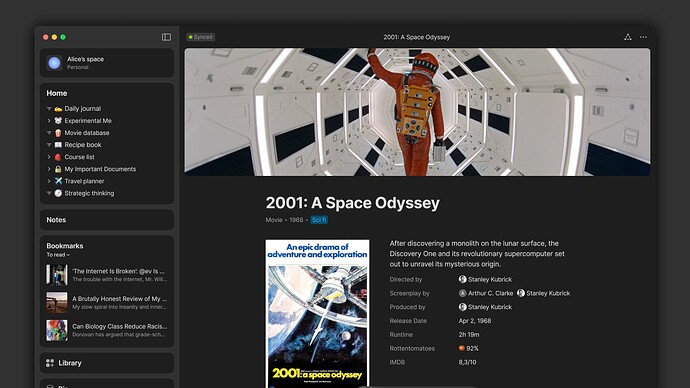Screen dimensions: 690x388
Task: Click the astronaut corridor cover image
Action: pos(417,112)
